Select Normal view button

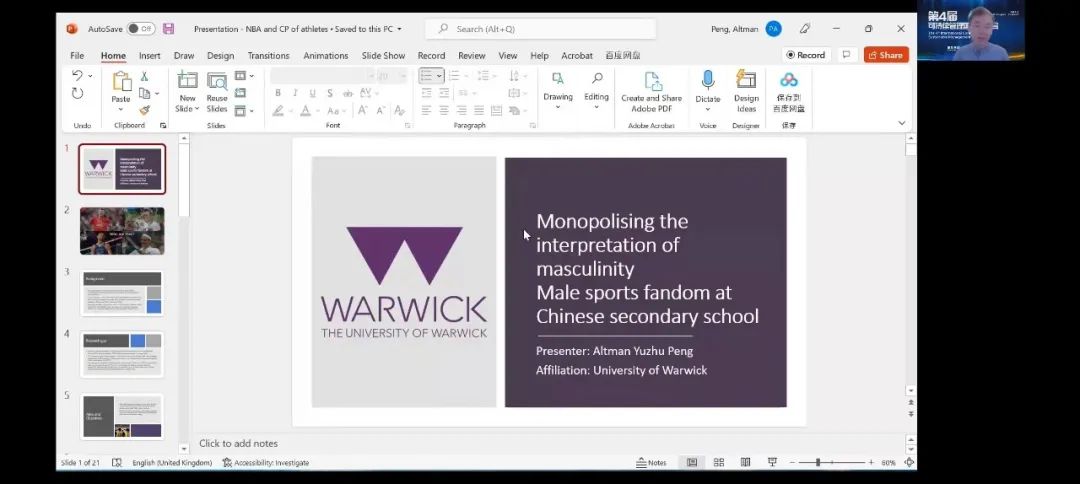[692, 463]
